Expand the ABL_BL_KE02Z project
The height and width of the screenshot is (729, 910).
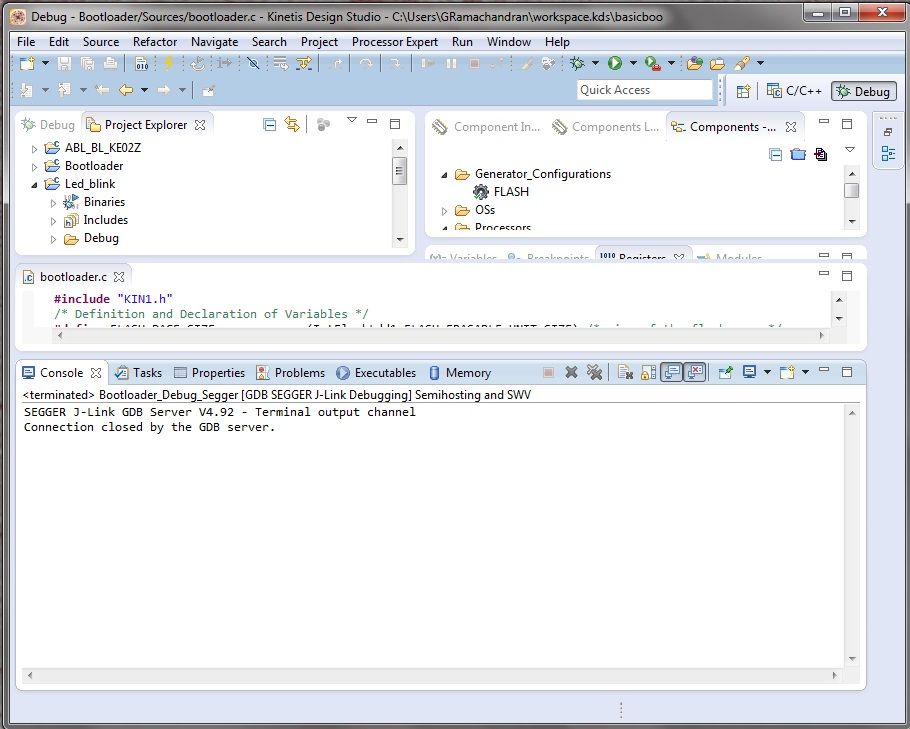[34, 149]
